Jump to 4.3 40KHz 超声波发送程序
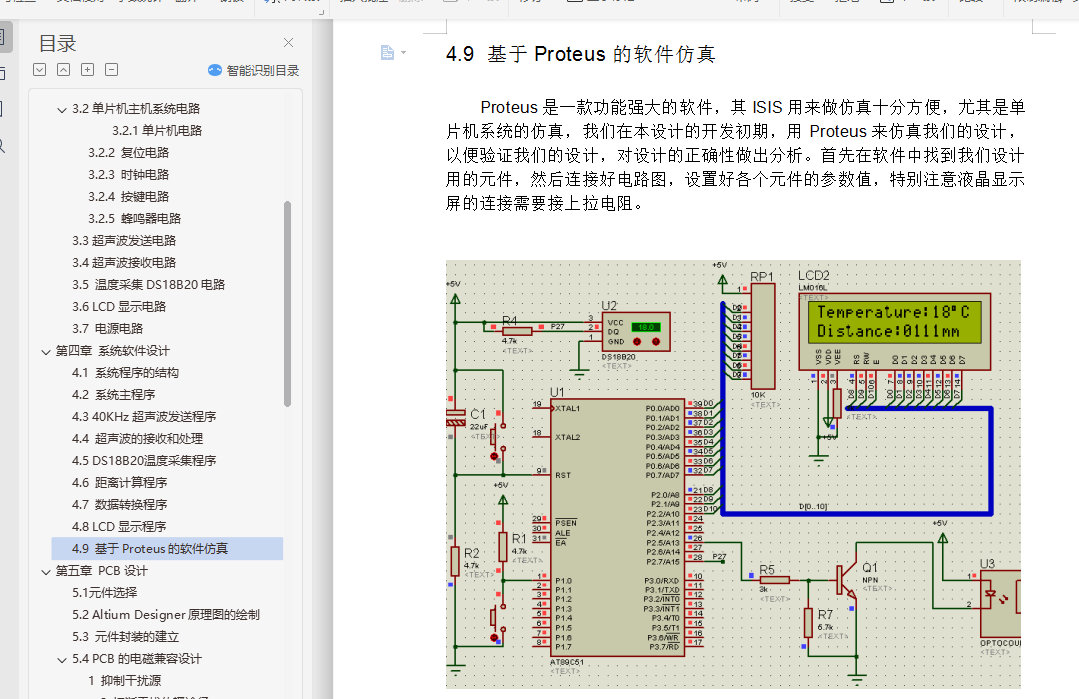Screen dimensions: 1079x699 point(144,417)
